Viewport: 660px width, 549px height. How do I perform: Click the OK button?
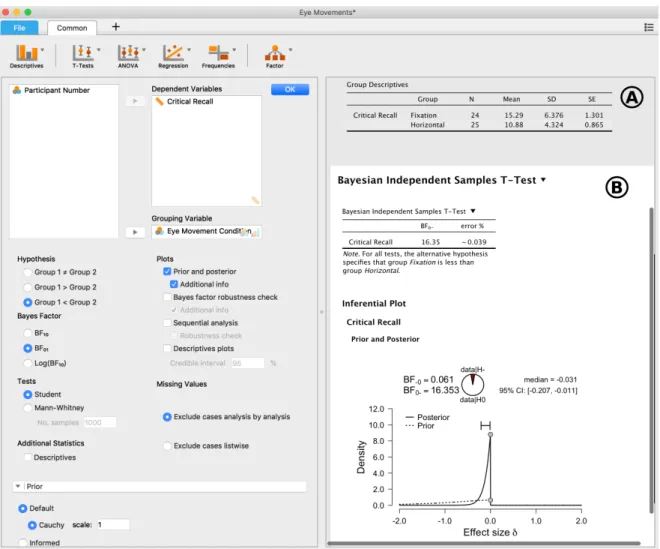coord(290,89)
